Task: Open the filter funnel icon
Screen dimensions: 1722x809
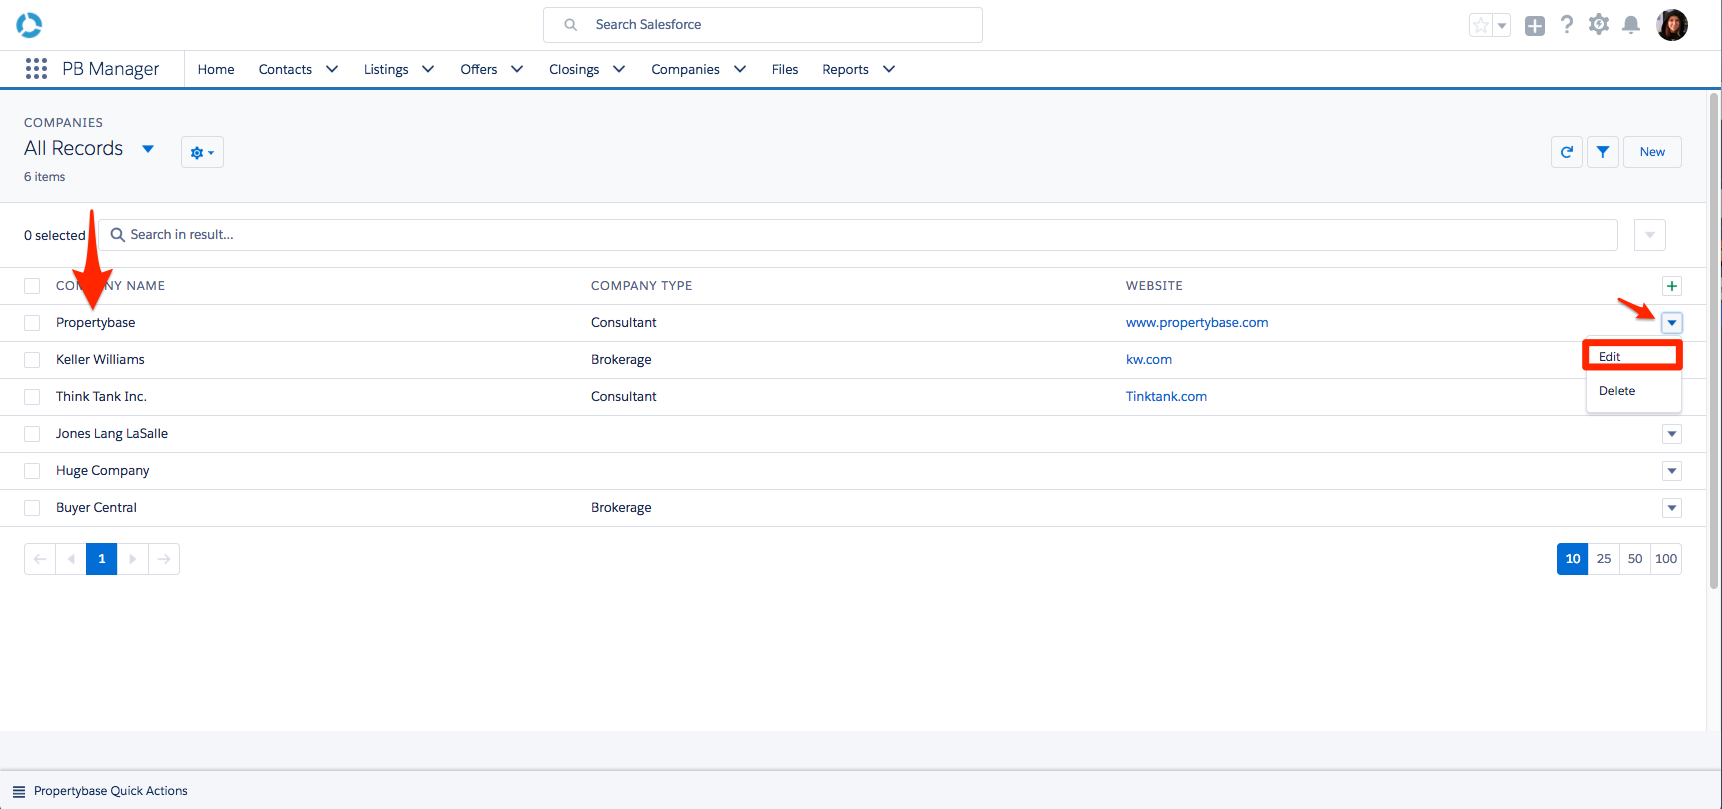Action: pyautogui.click(x=1603, y=152)
